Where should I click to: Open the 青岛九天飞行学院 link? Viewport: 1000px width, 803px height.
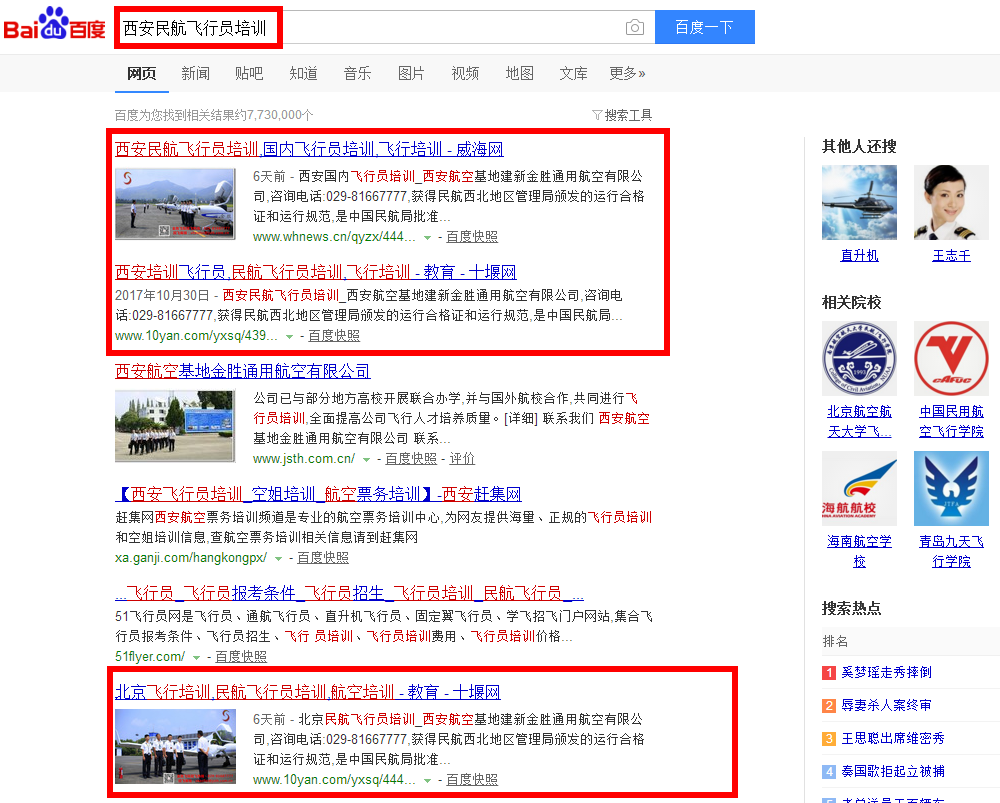(x=951, y=552)
